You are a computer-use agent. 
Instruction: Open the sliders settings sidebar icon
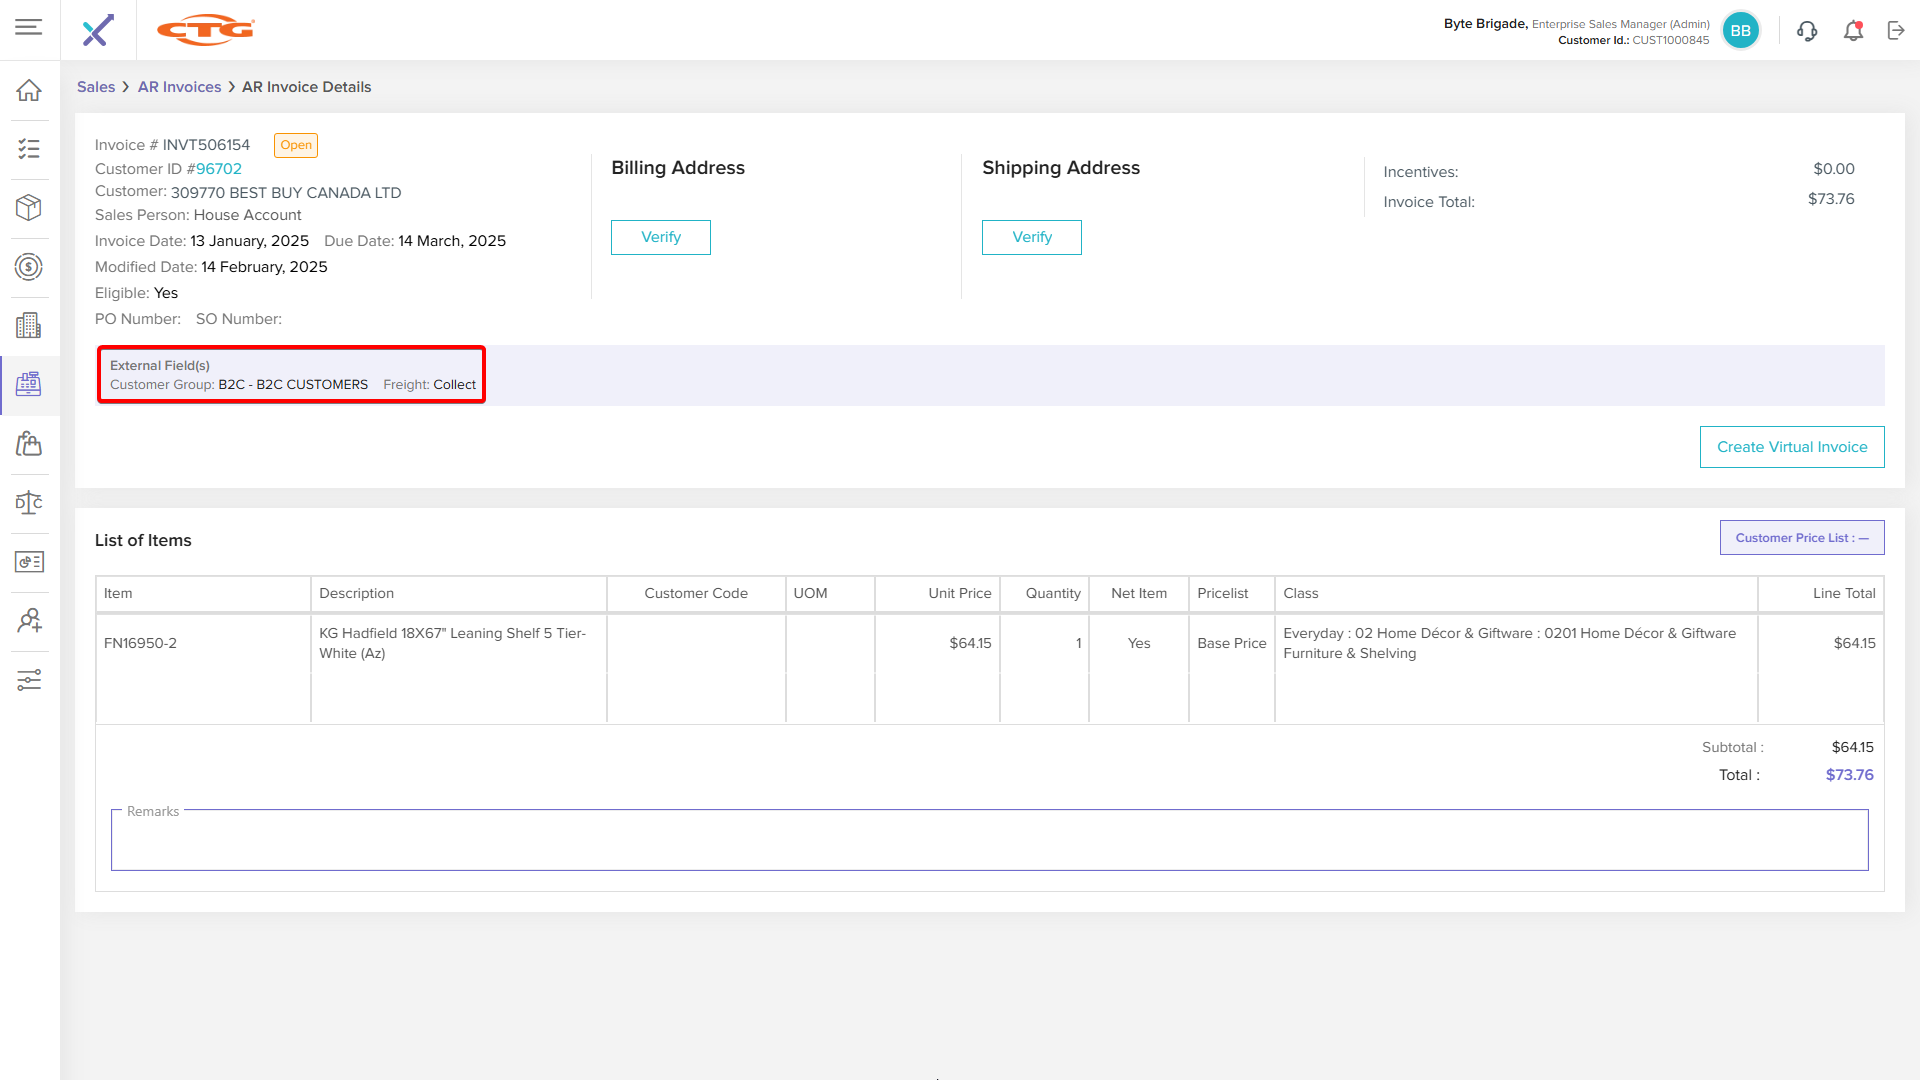29,680
